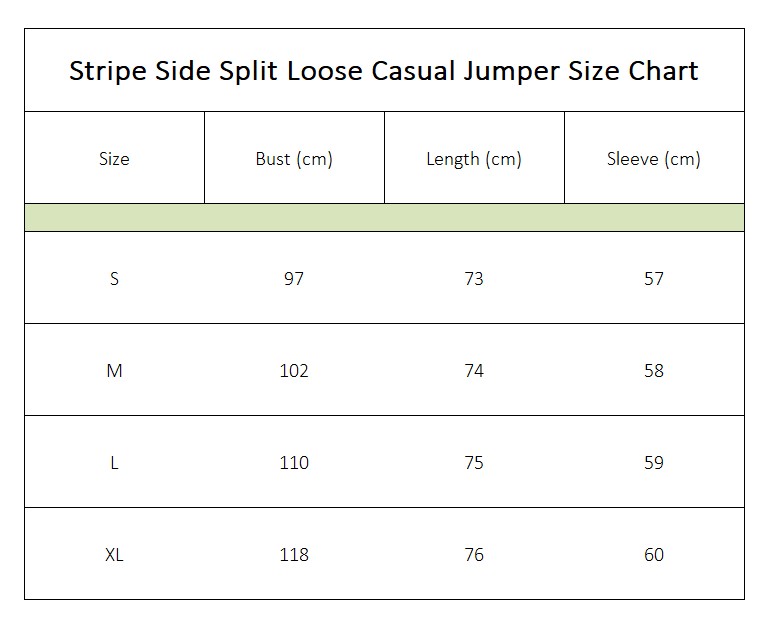Select the S size cell
The width and height of the screenshot is (768, 629).
[x=114, y=278]
